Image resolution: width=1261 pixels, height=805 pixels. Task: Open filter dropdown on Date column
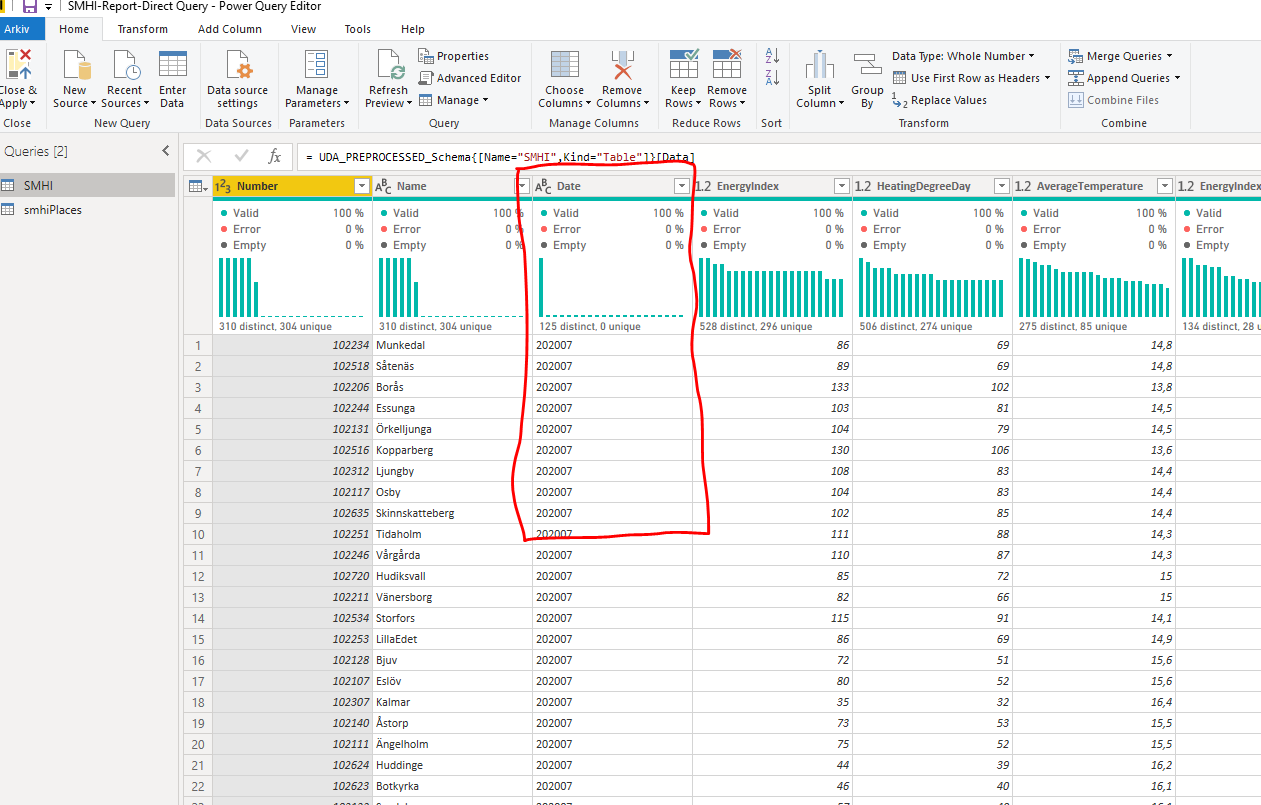tap(682, 186)
